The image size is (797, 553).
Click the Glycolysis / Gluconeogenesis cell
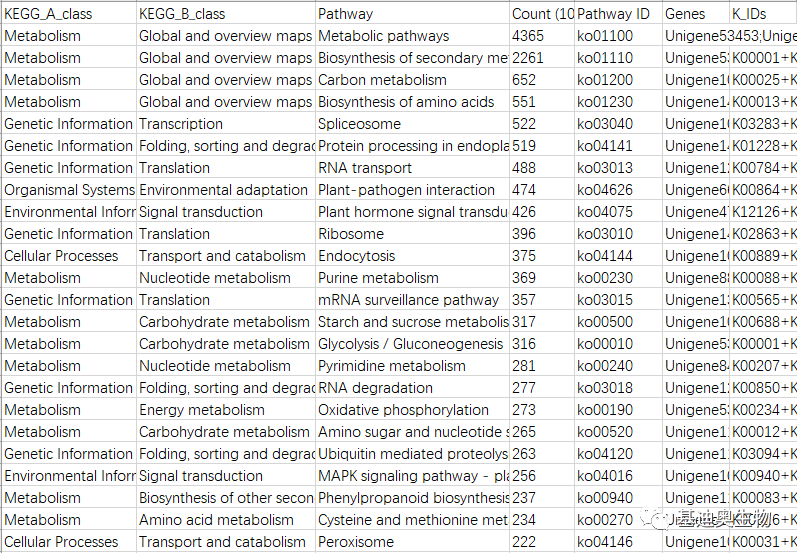[x=413, y=344]
